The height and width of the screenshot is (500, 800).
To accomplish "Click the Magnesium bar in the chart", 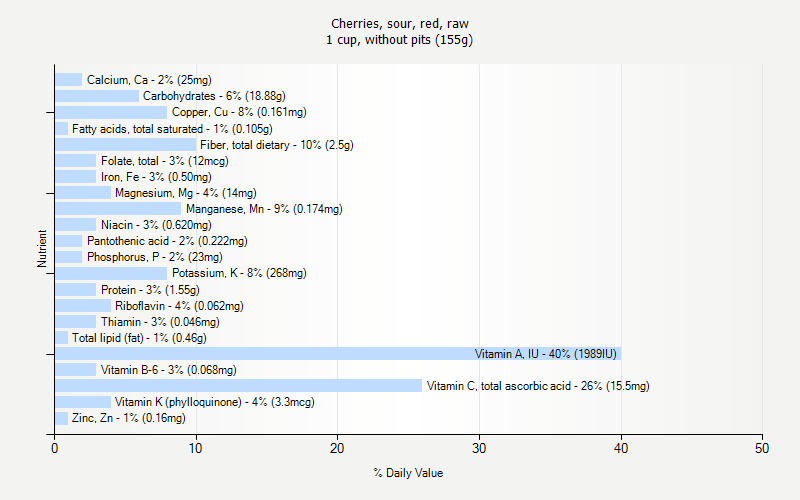I will pyautogui.click(x=83, y=193).
